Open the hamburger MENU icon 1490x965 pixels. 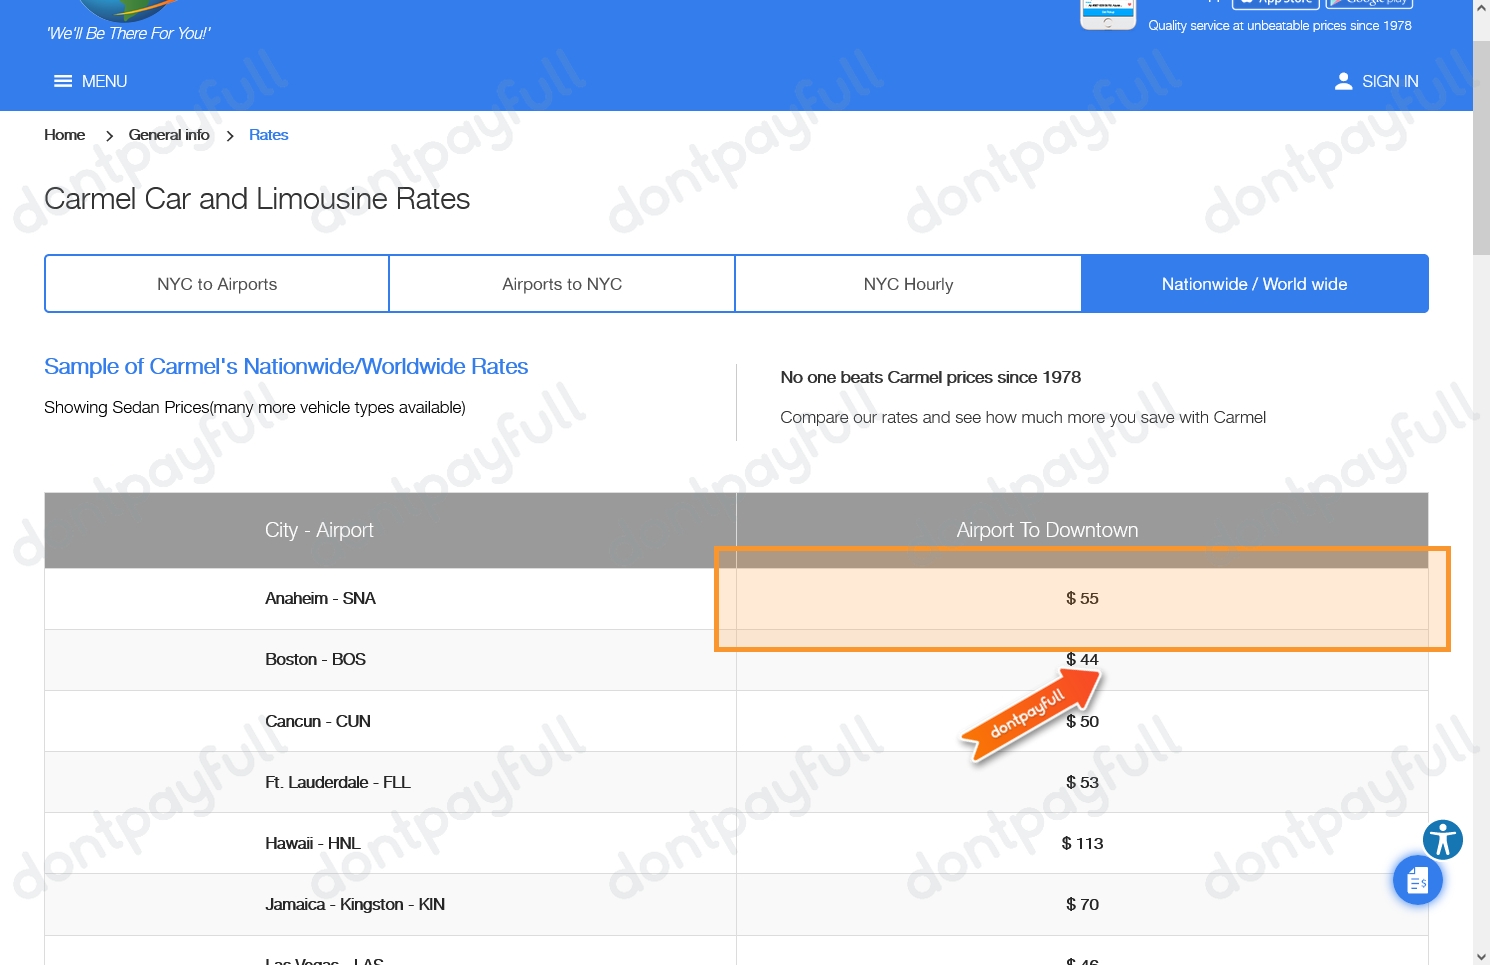tap(63, 81)
